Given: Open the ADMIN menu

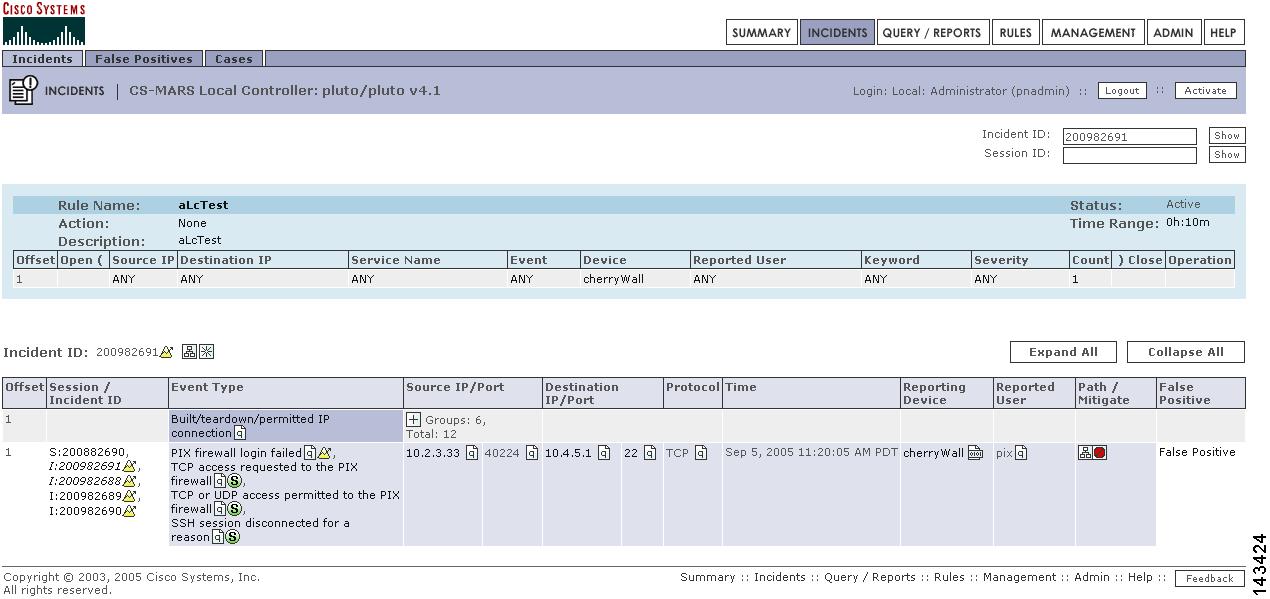Looking at the screenshot, I should click(1173, 32).
